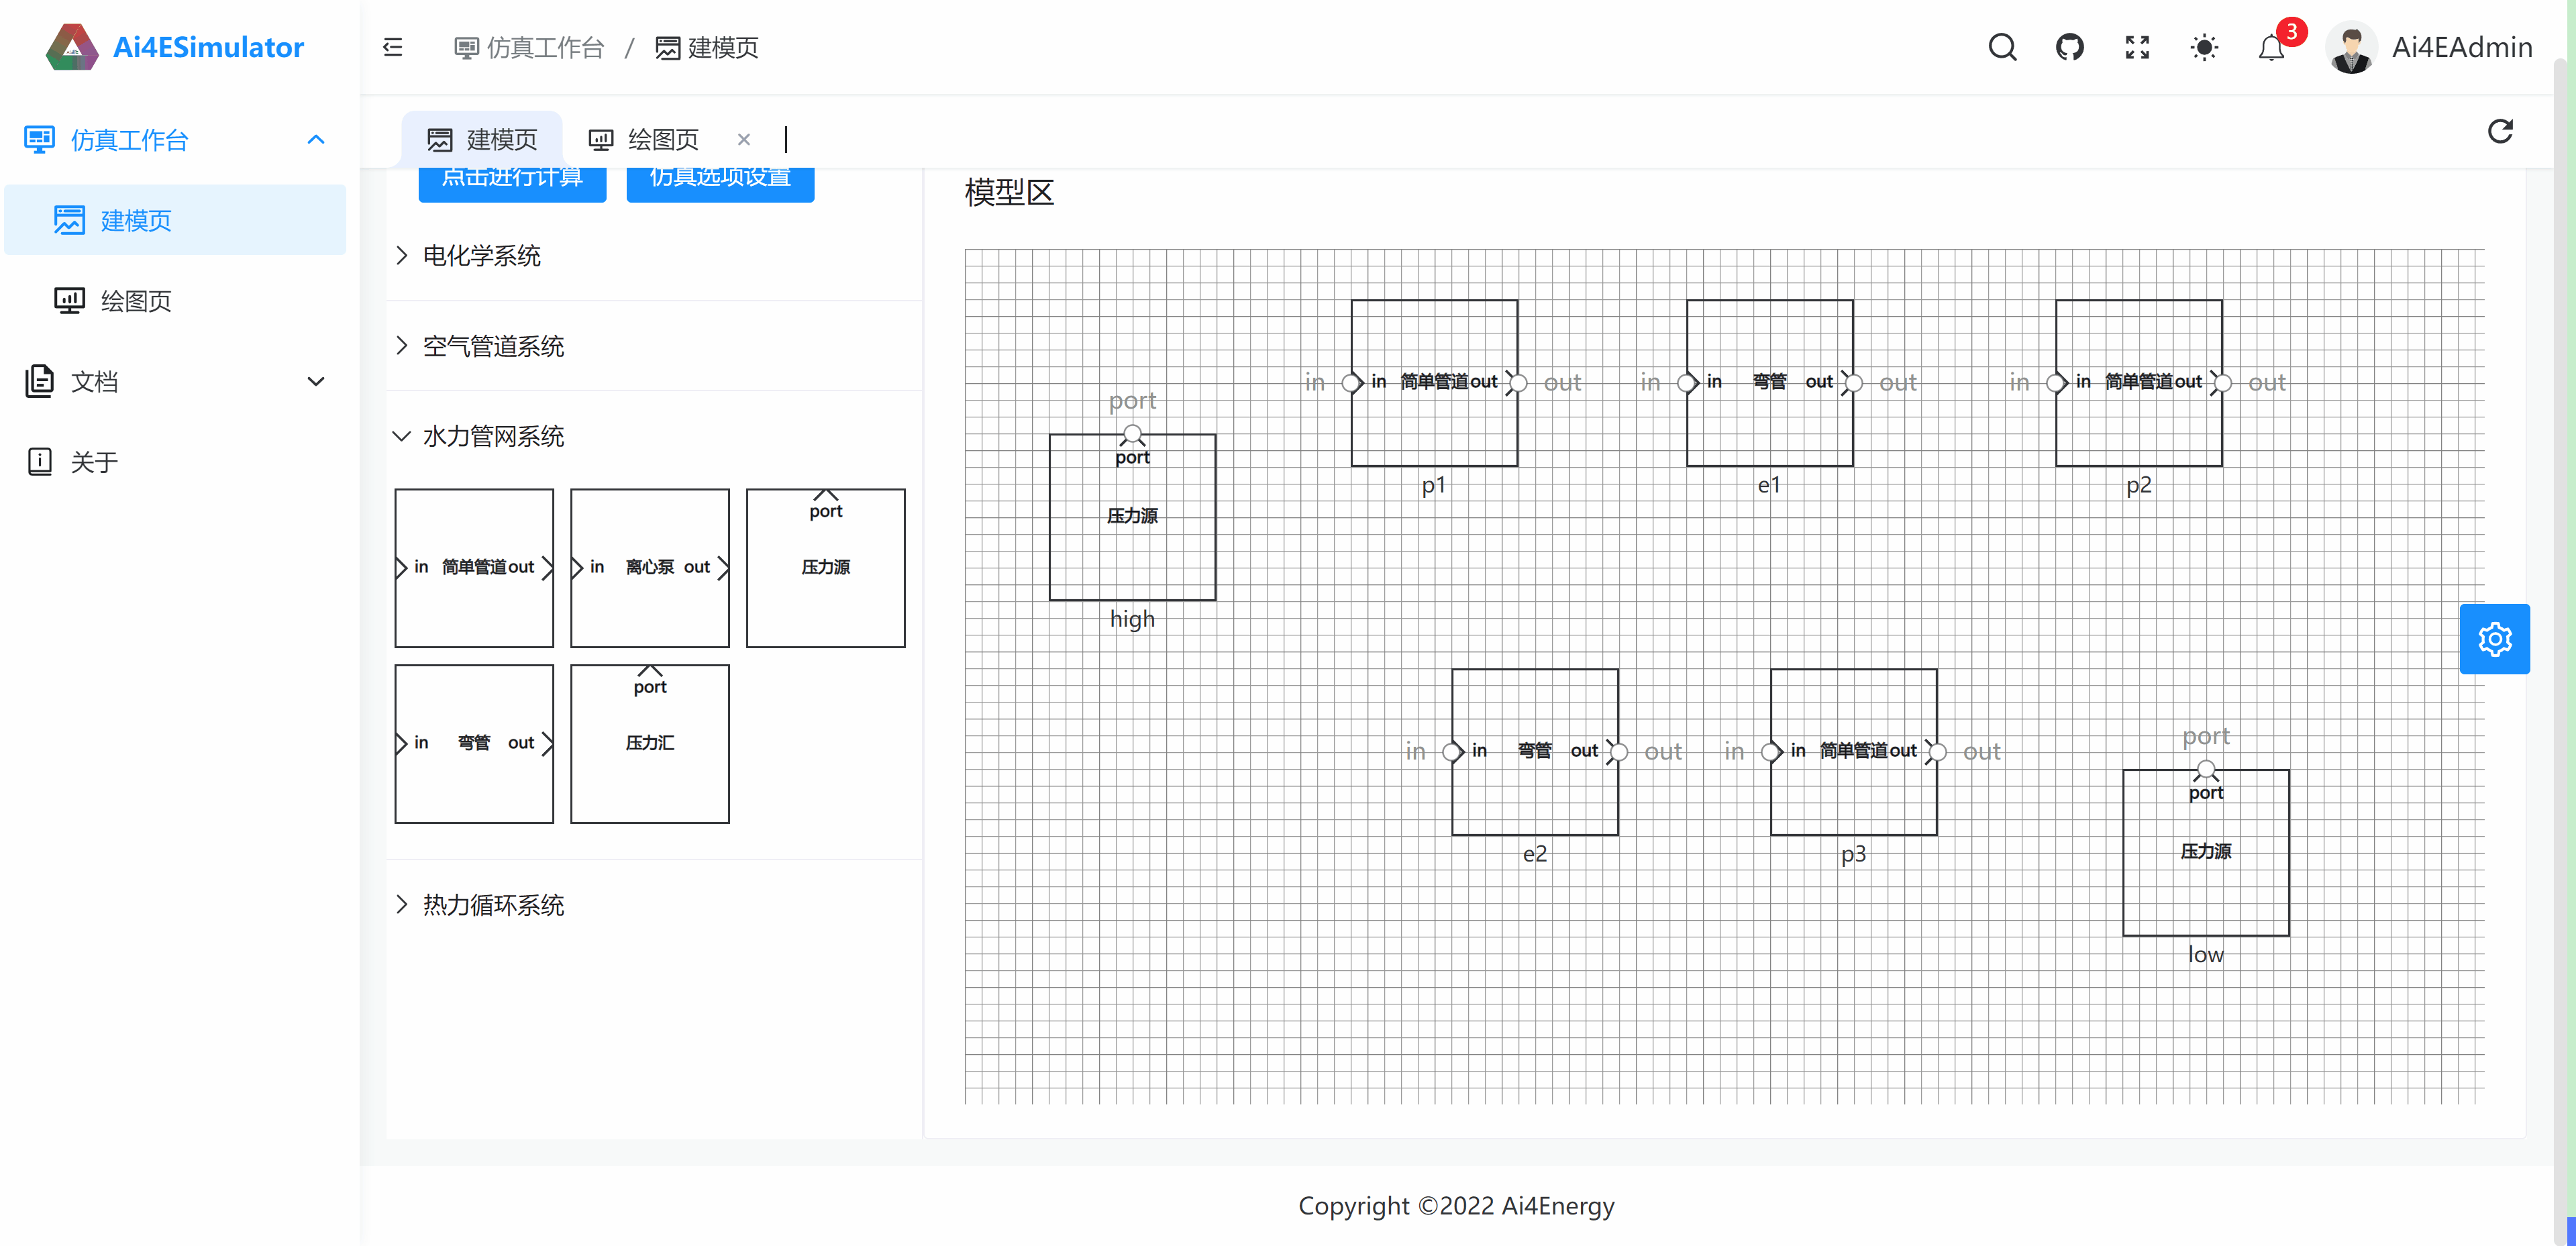Open 关于 in the sidebar
This screenshot has height=1246, width=2576.
tap(94, 462)
